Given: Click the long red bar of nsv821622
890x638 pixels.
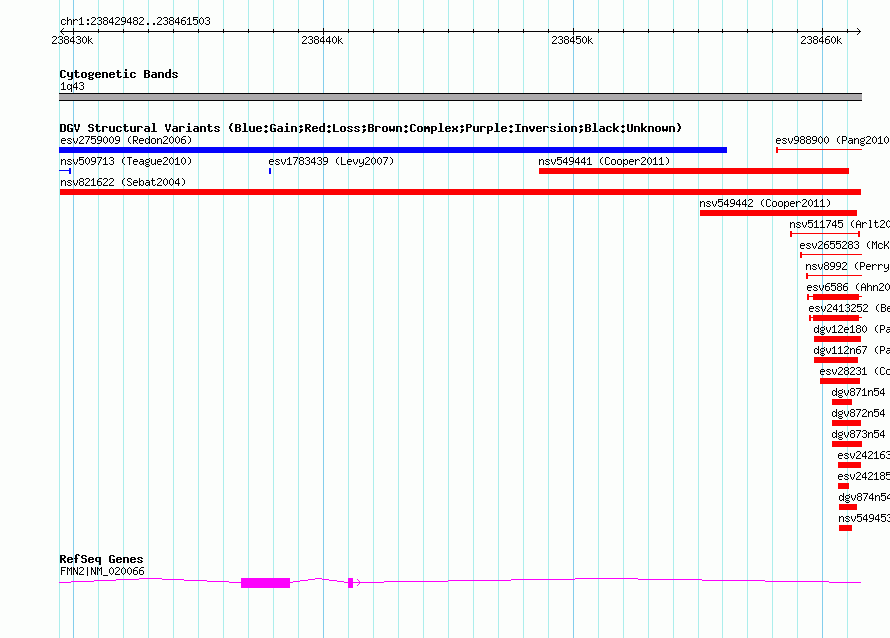Looking at the screenshot, I should click(x=460, y=192).
